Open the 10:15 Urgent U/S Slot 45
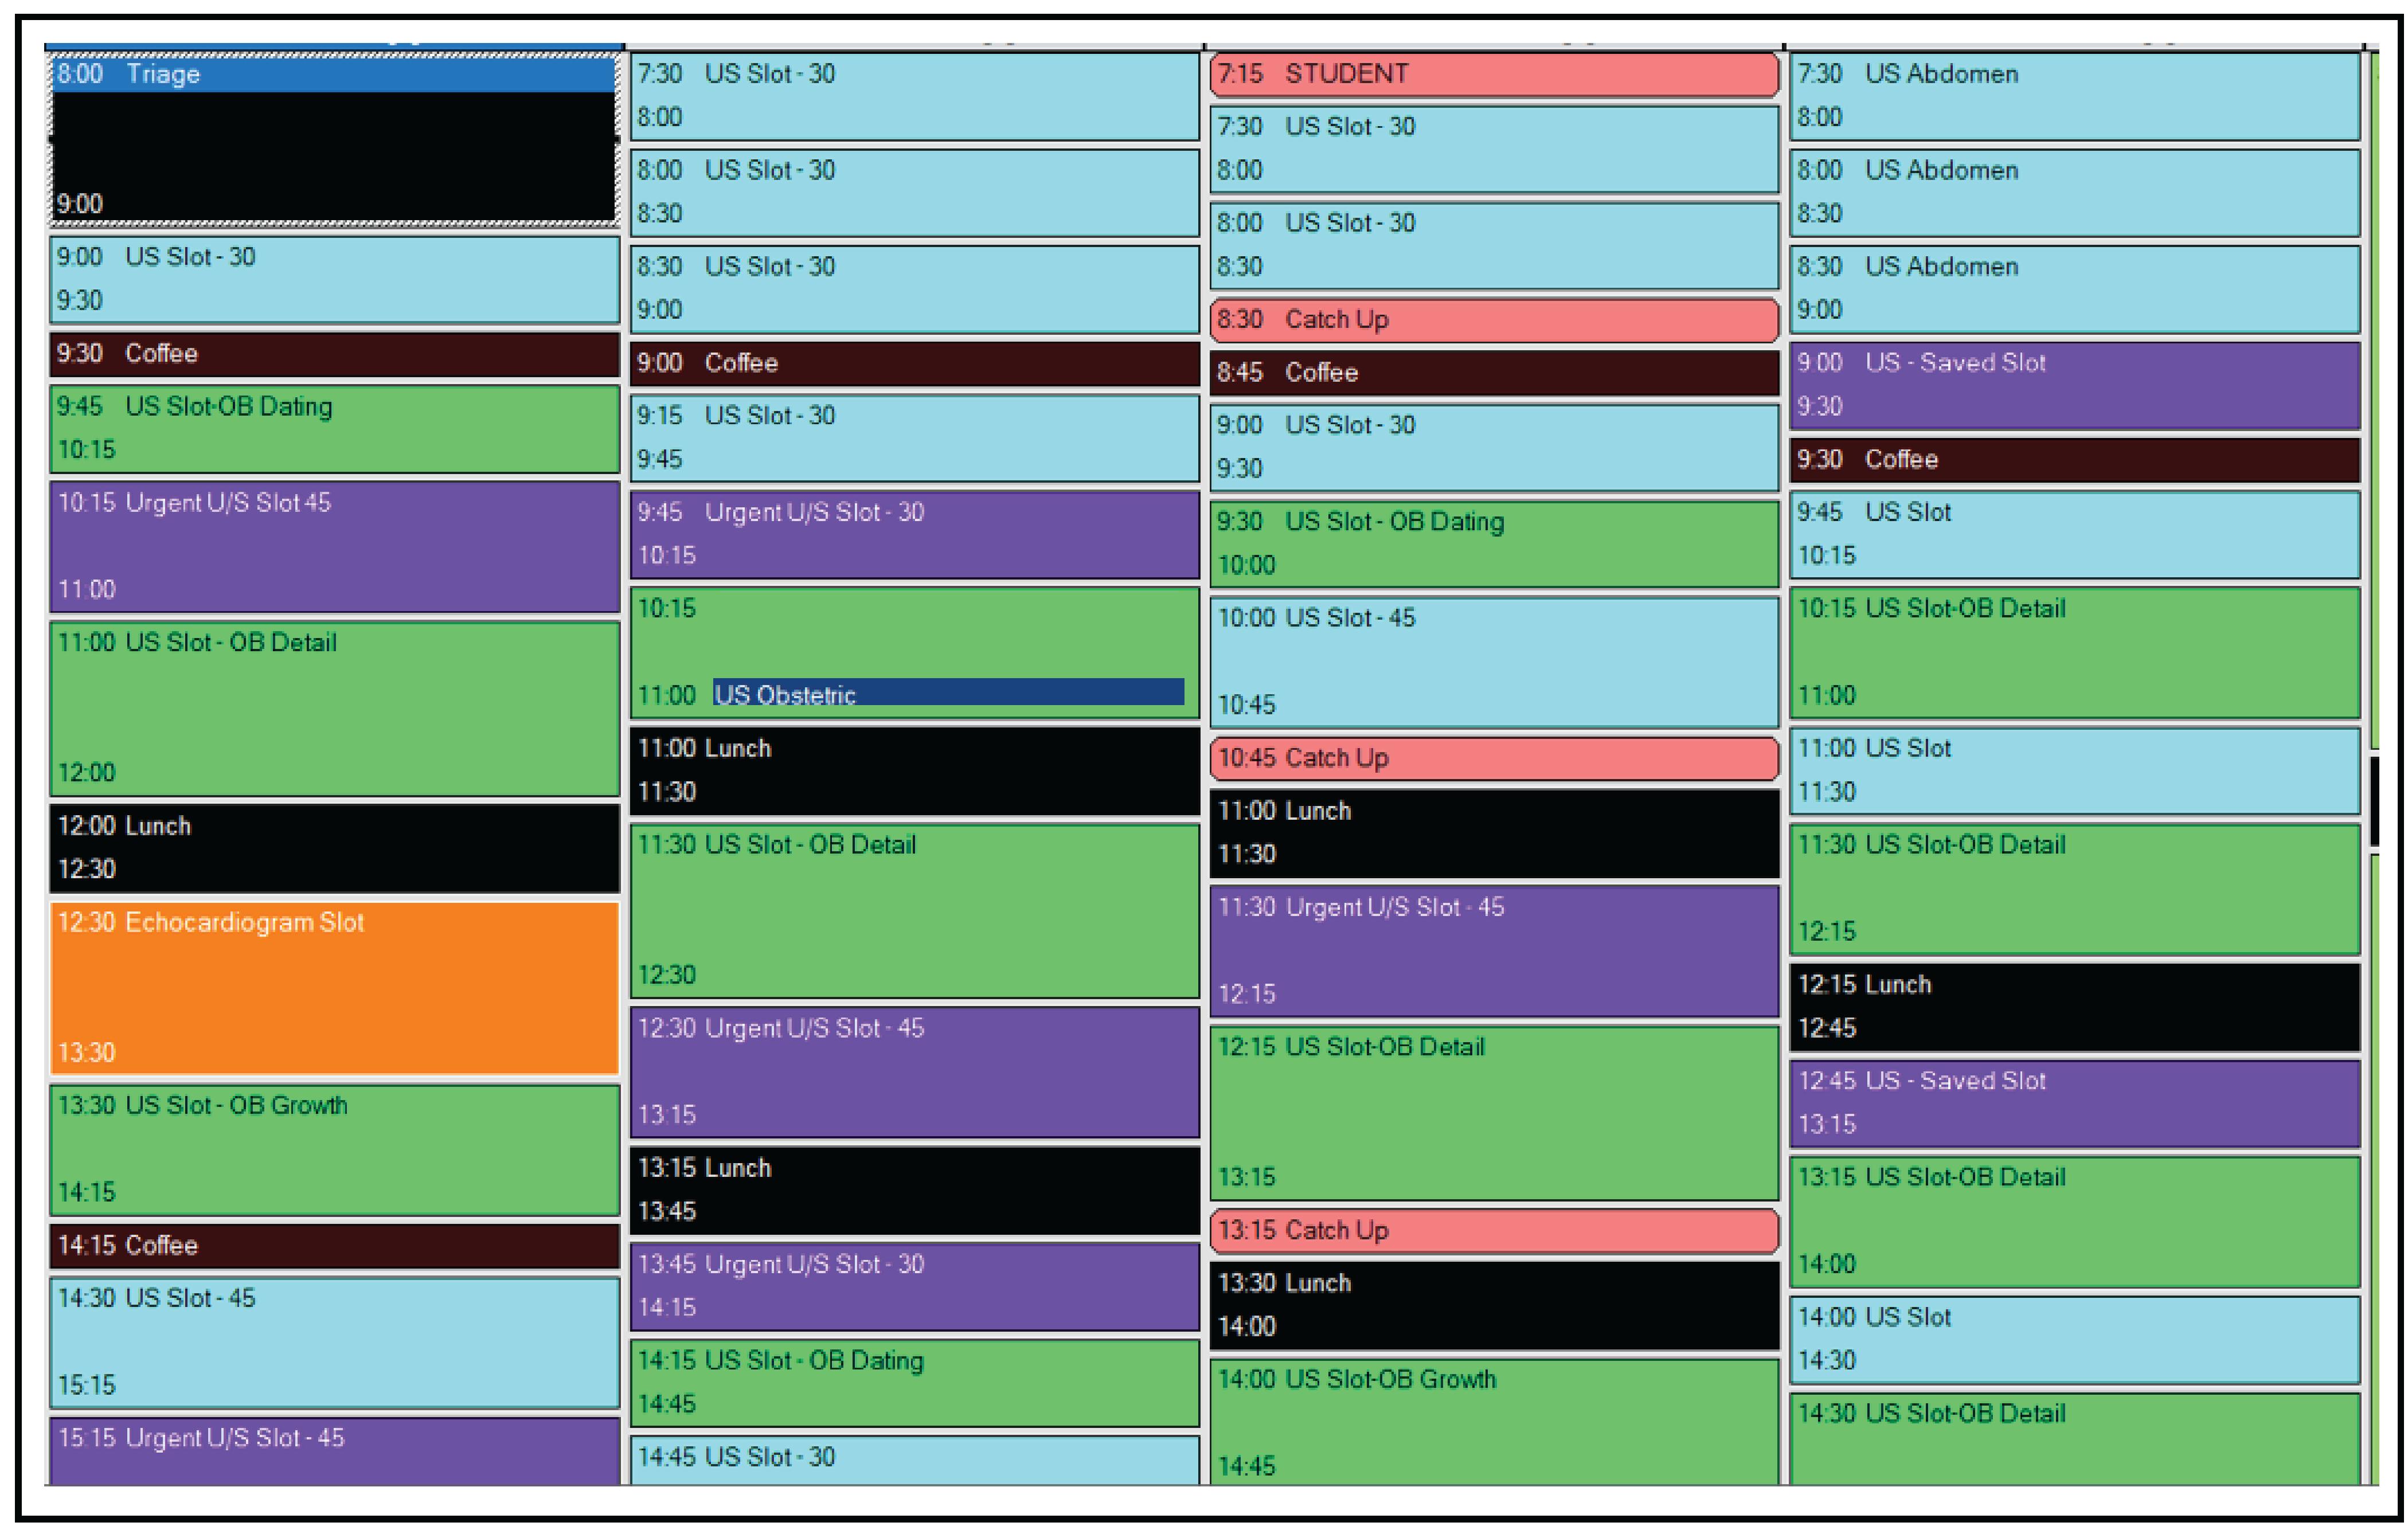The height and width of the screenshot is (1534, 2408). click(334, 545)
